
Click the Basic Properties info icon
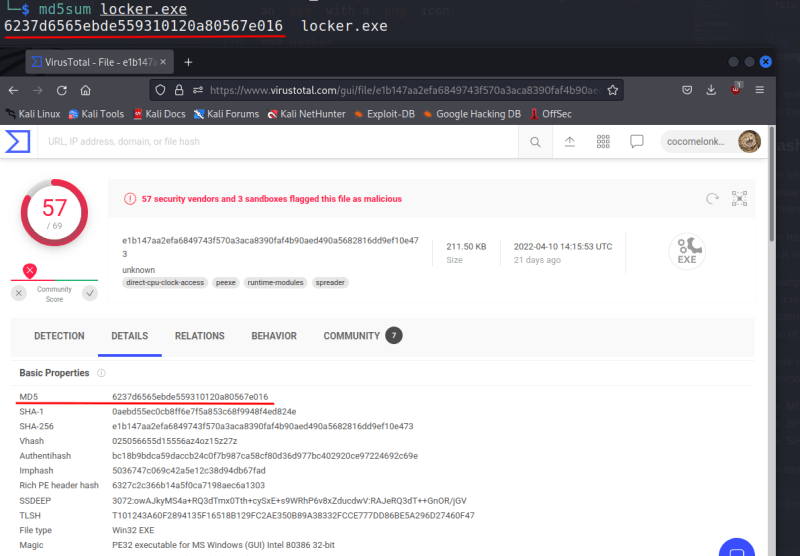click(101, 373)
